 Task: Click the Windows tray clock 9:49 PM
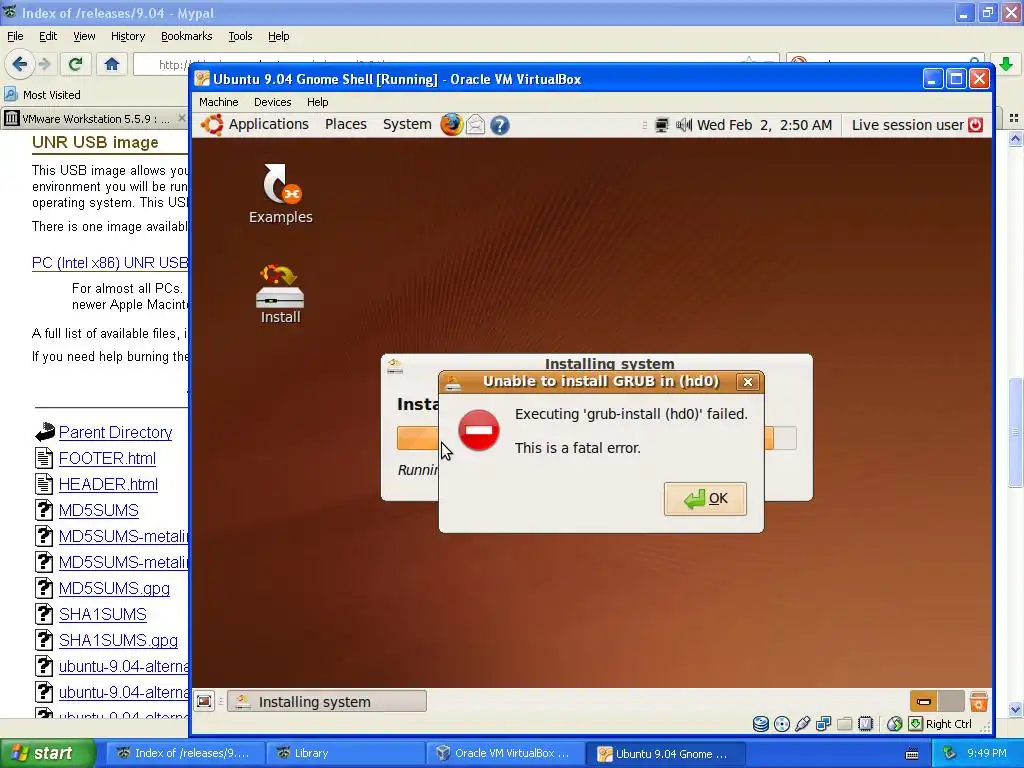986,753
